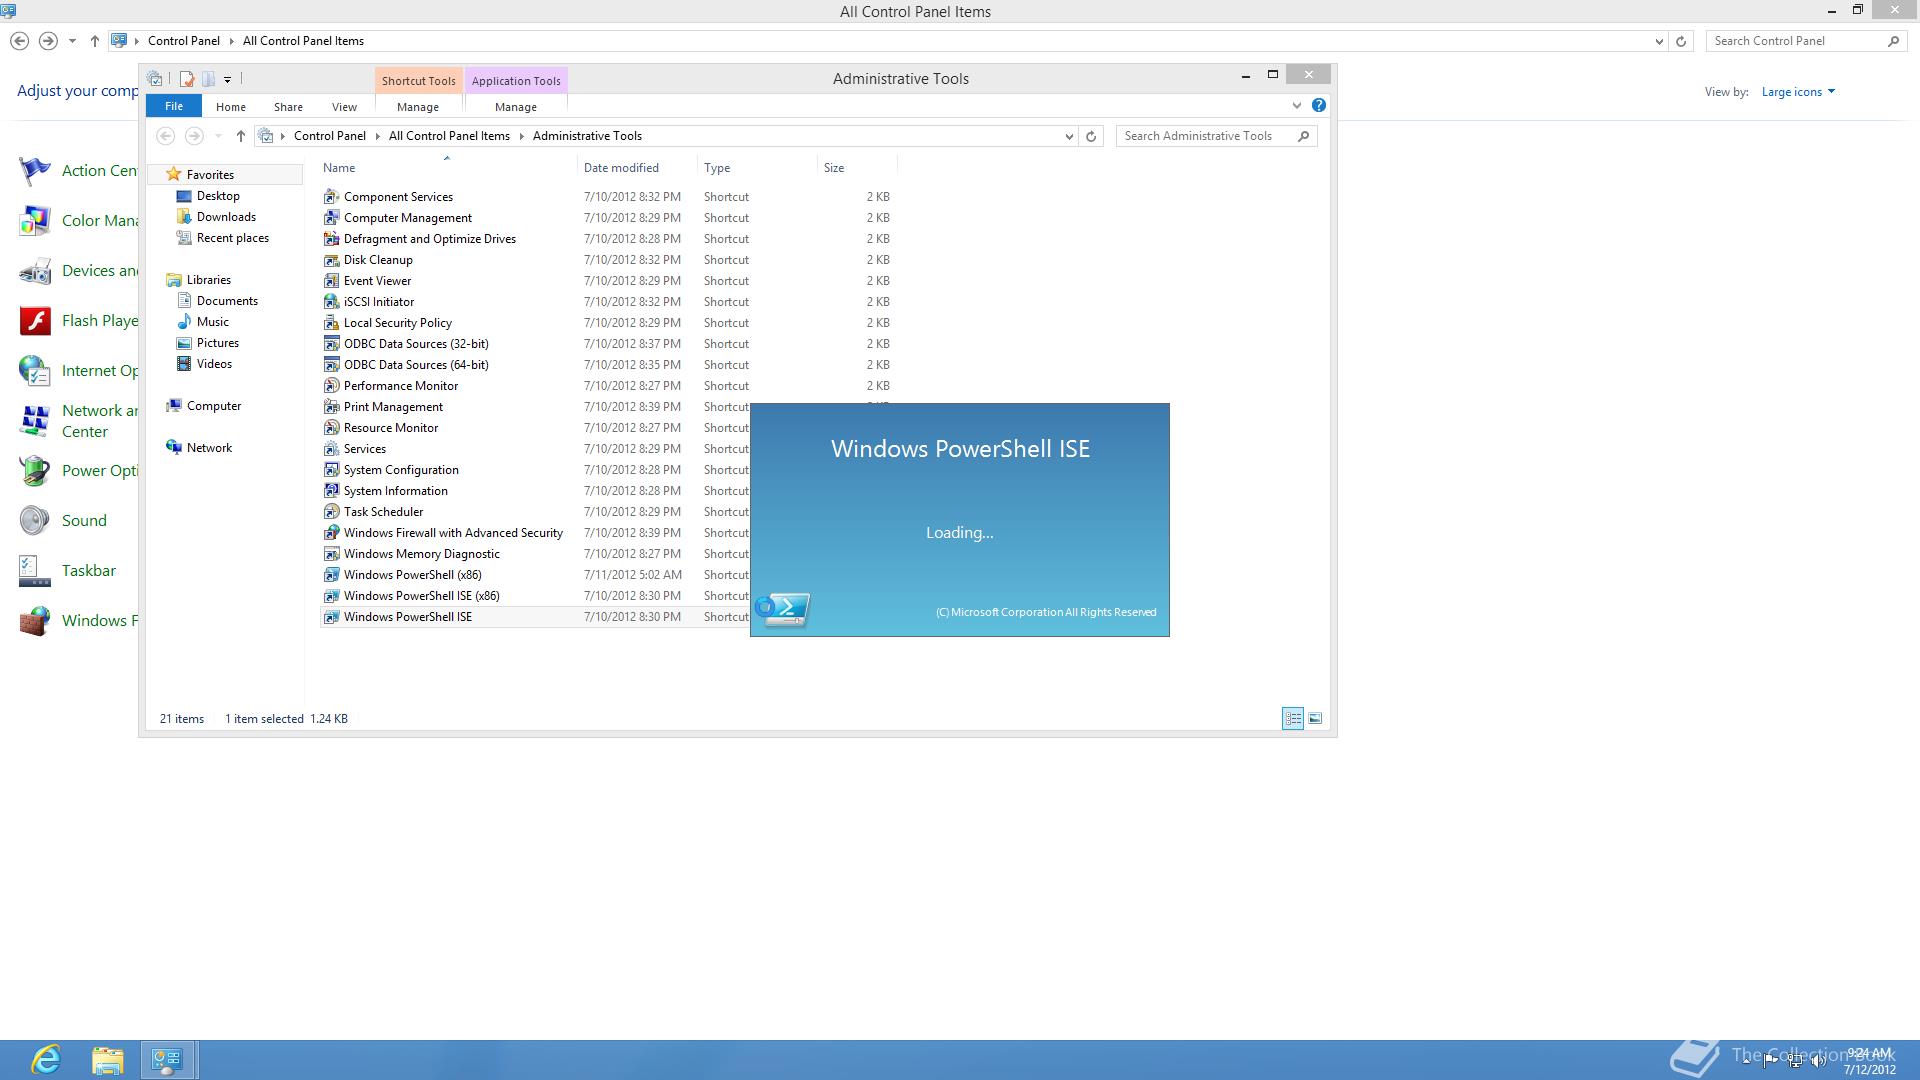Switch to details view layout
This screenshot has width=1920, height=1080.
(x=1293, y=718)
